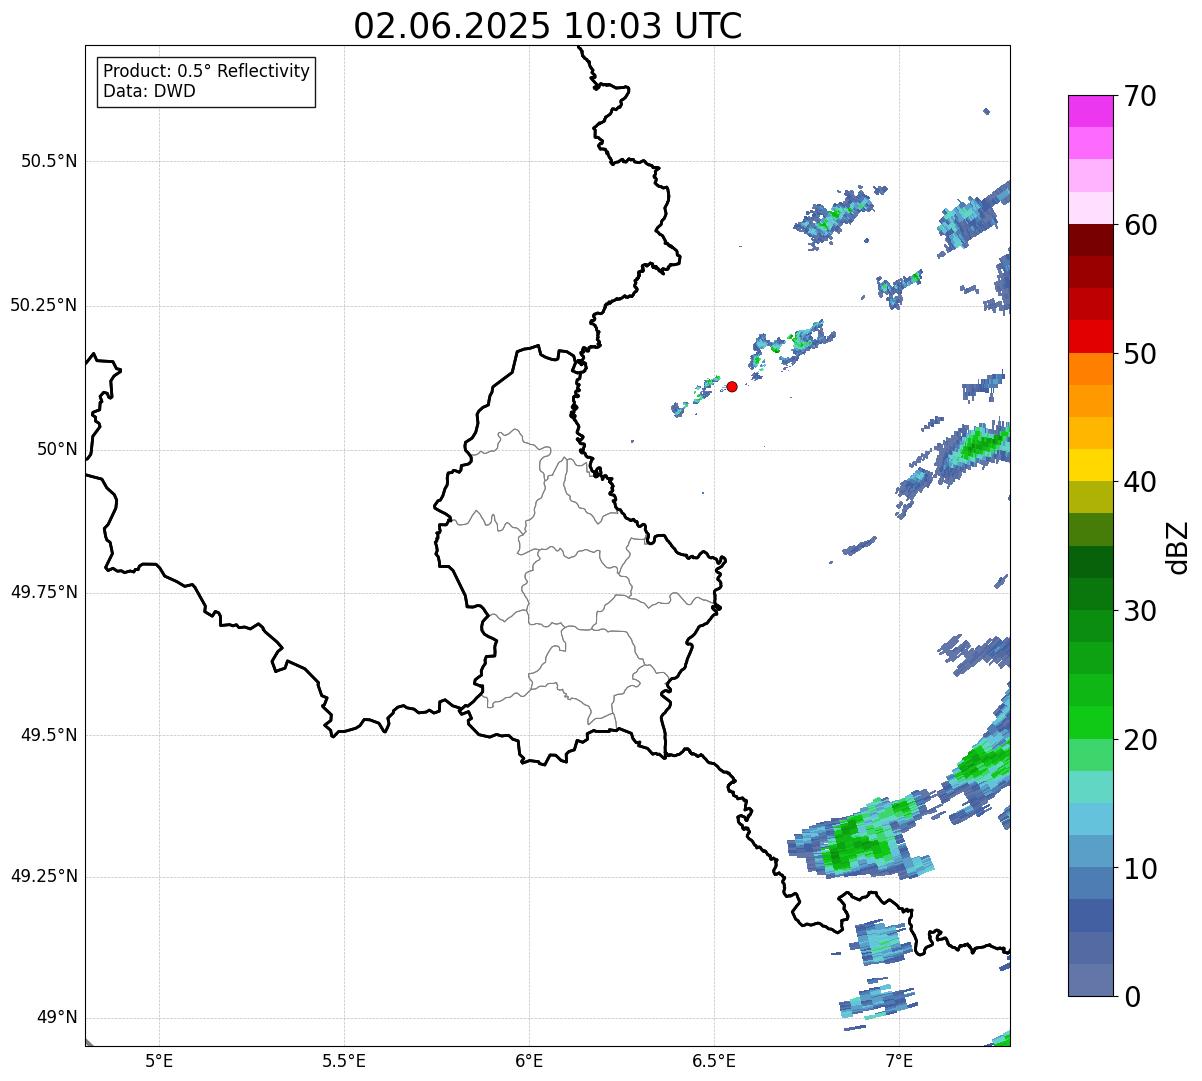Click the 'dBZ' colorbar axis label

pos(1178,547)
